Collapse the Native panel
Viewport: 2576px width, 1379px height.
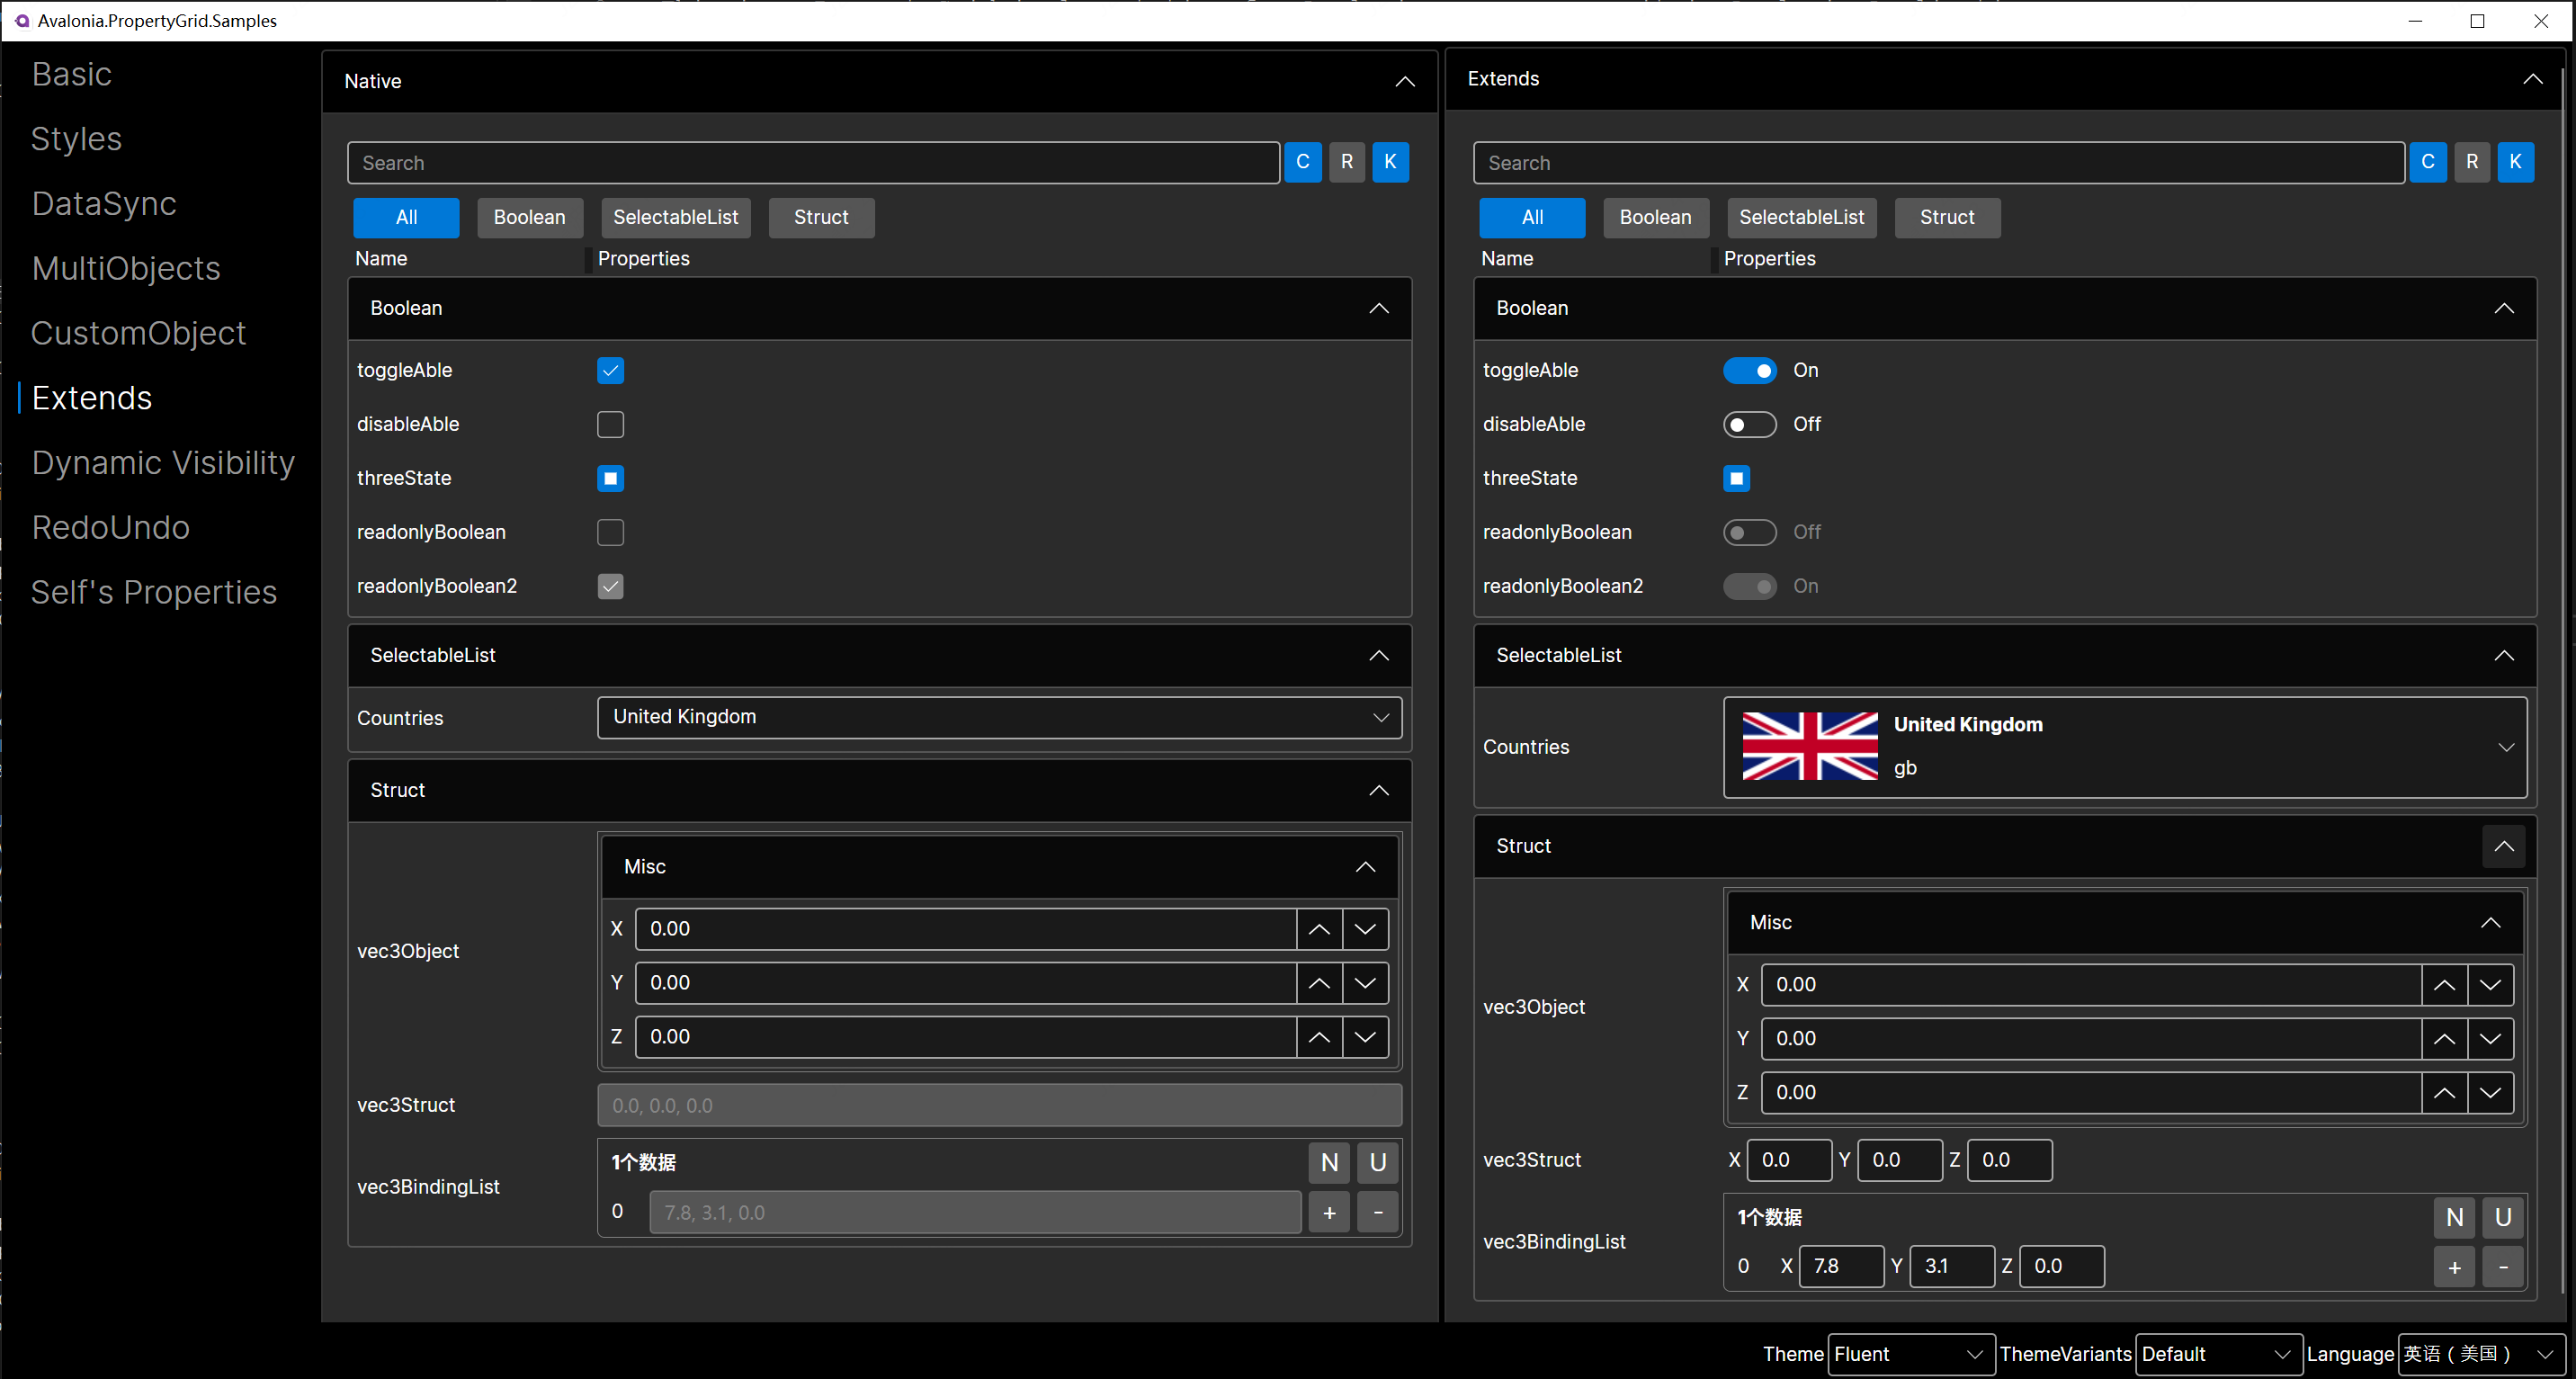(1405, 81)
